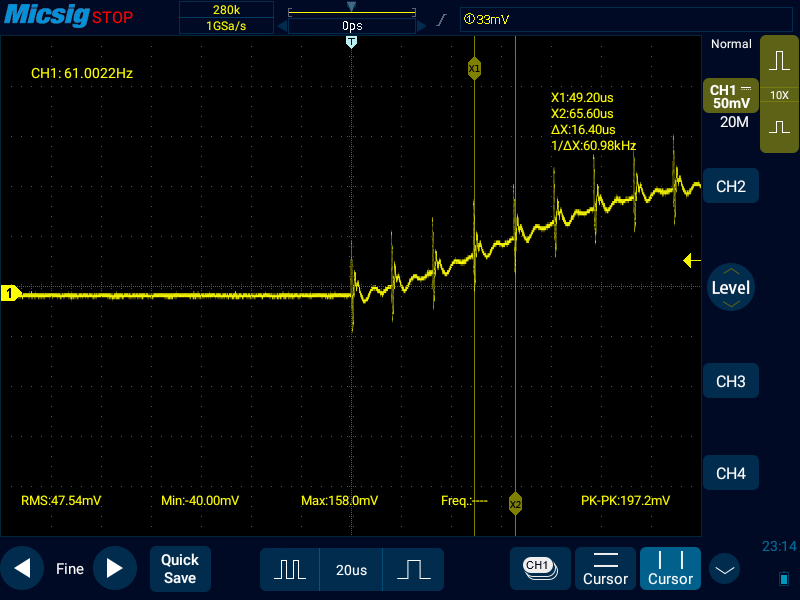Toggle the Fine adjustment mode

(69, 569)
